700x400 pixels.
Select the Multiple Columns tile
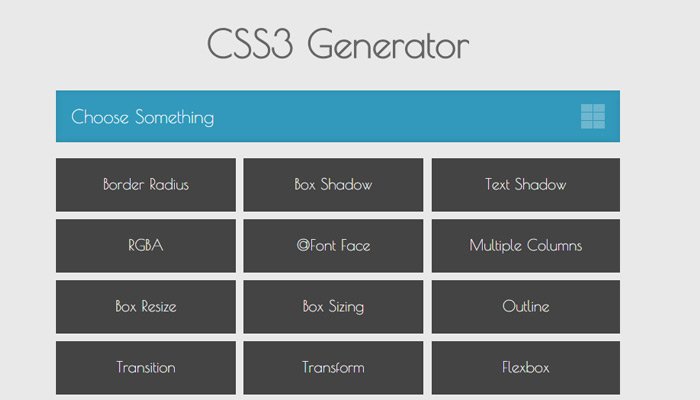tap(525, 246)
